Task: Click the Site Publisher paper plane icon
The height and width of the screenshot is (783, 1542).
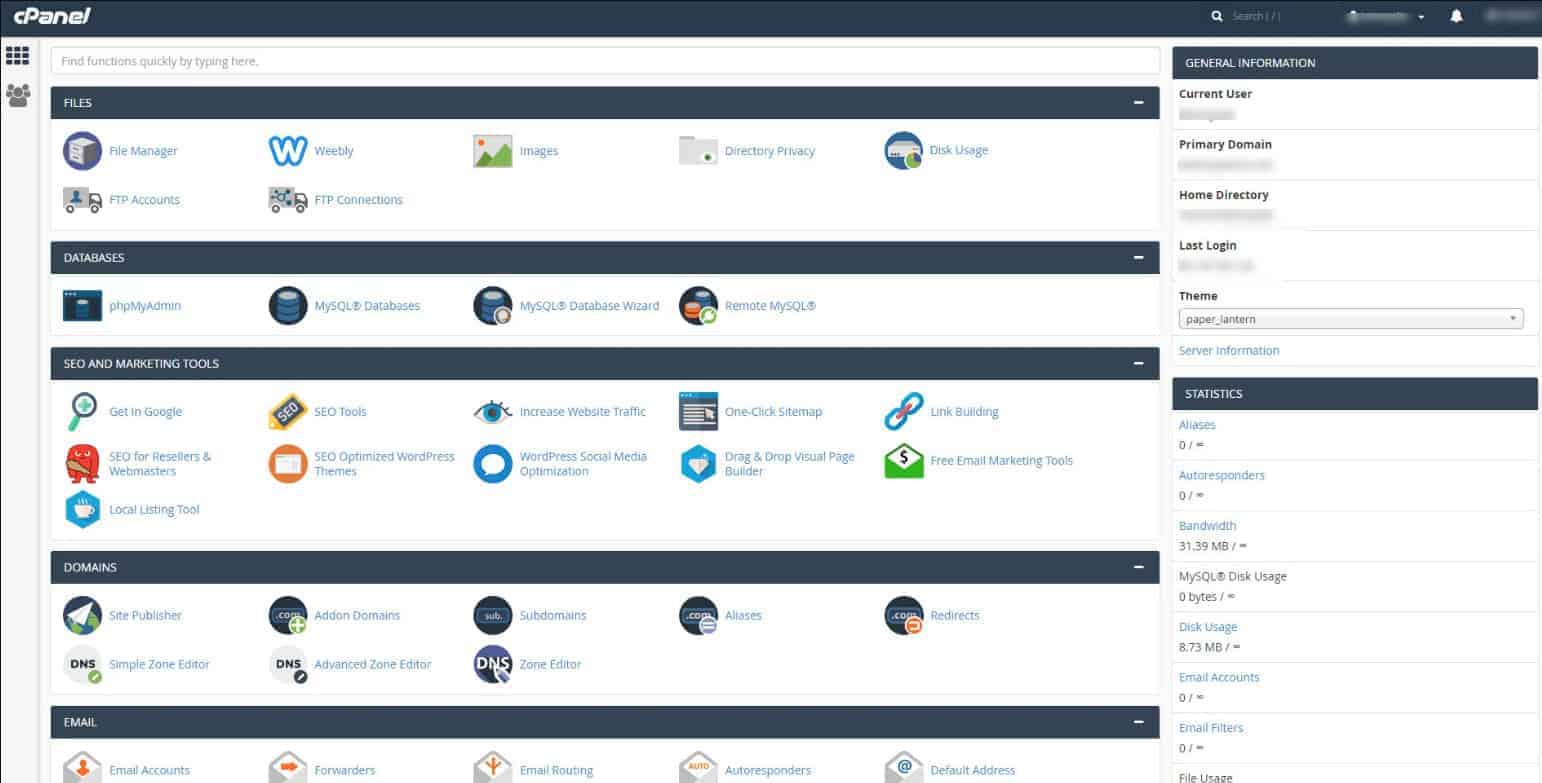Action: [x=82, y=616]
